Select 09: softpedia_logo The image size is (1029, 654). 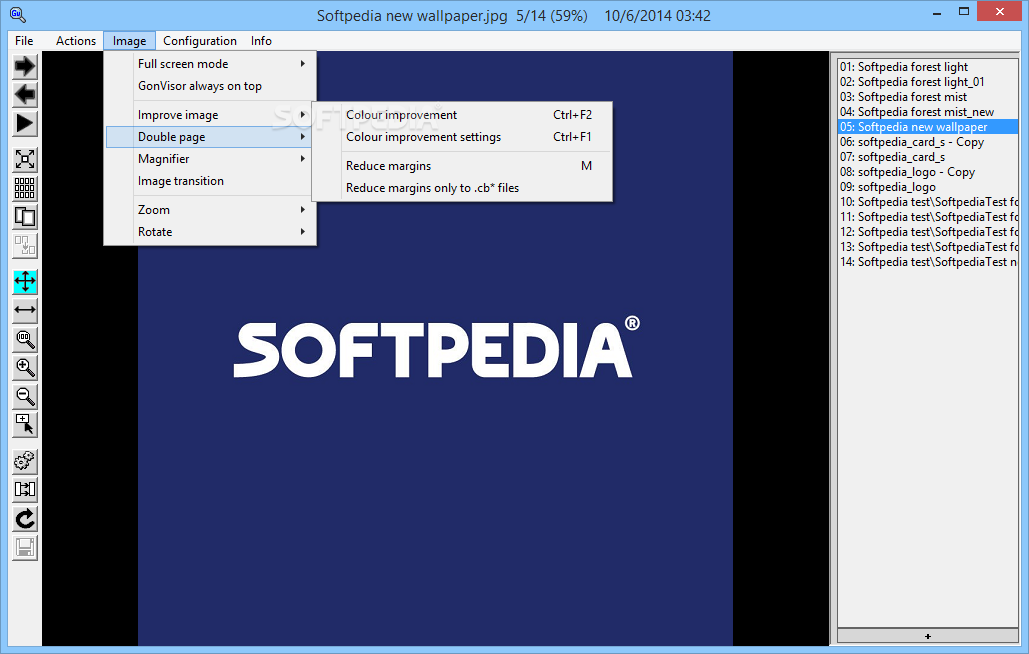928,188
